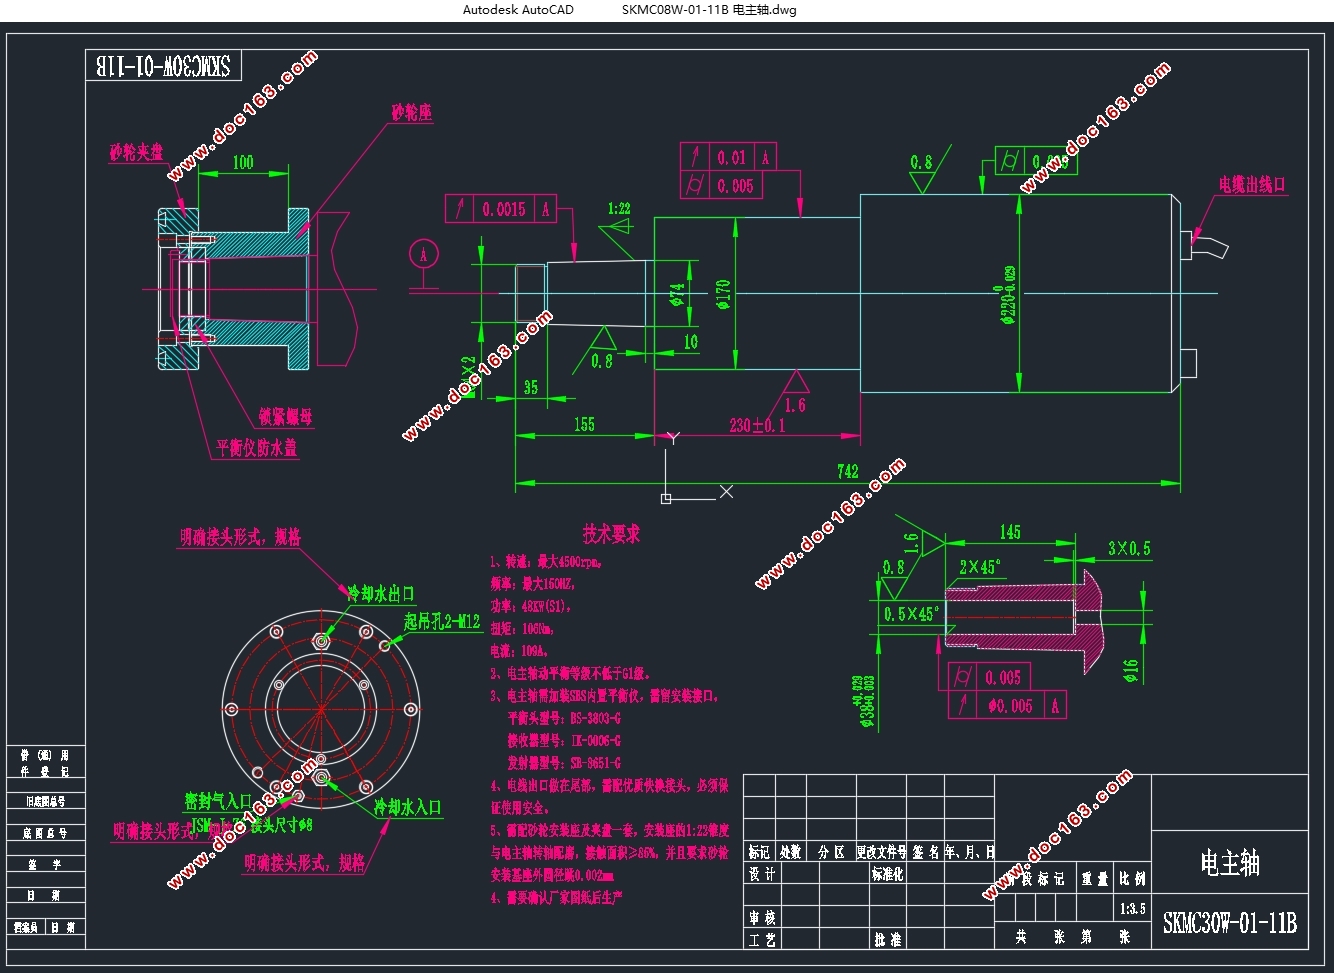Select the 145 dimension on detail view
The height and width of the screenshot is (973, 1334).
pyautogui.click(x=1010, y=532)
